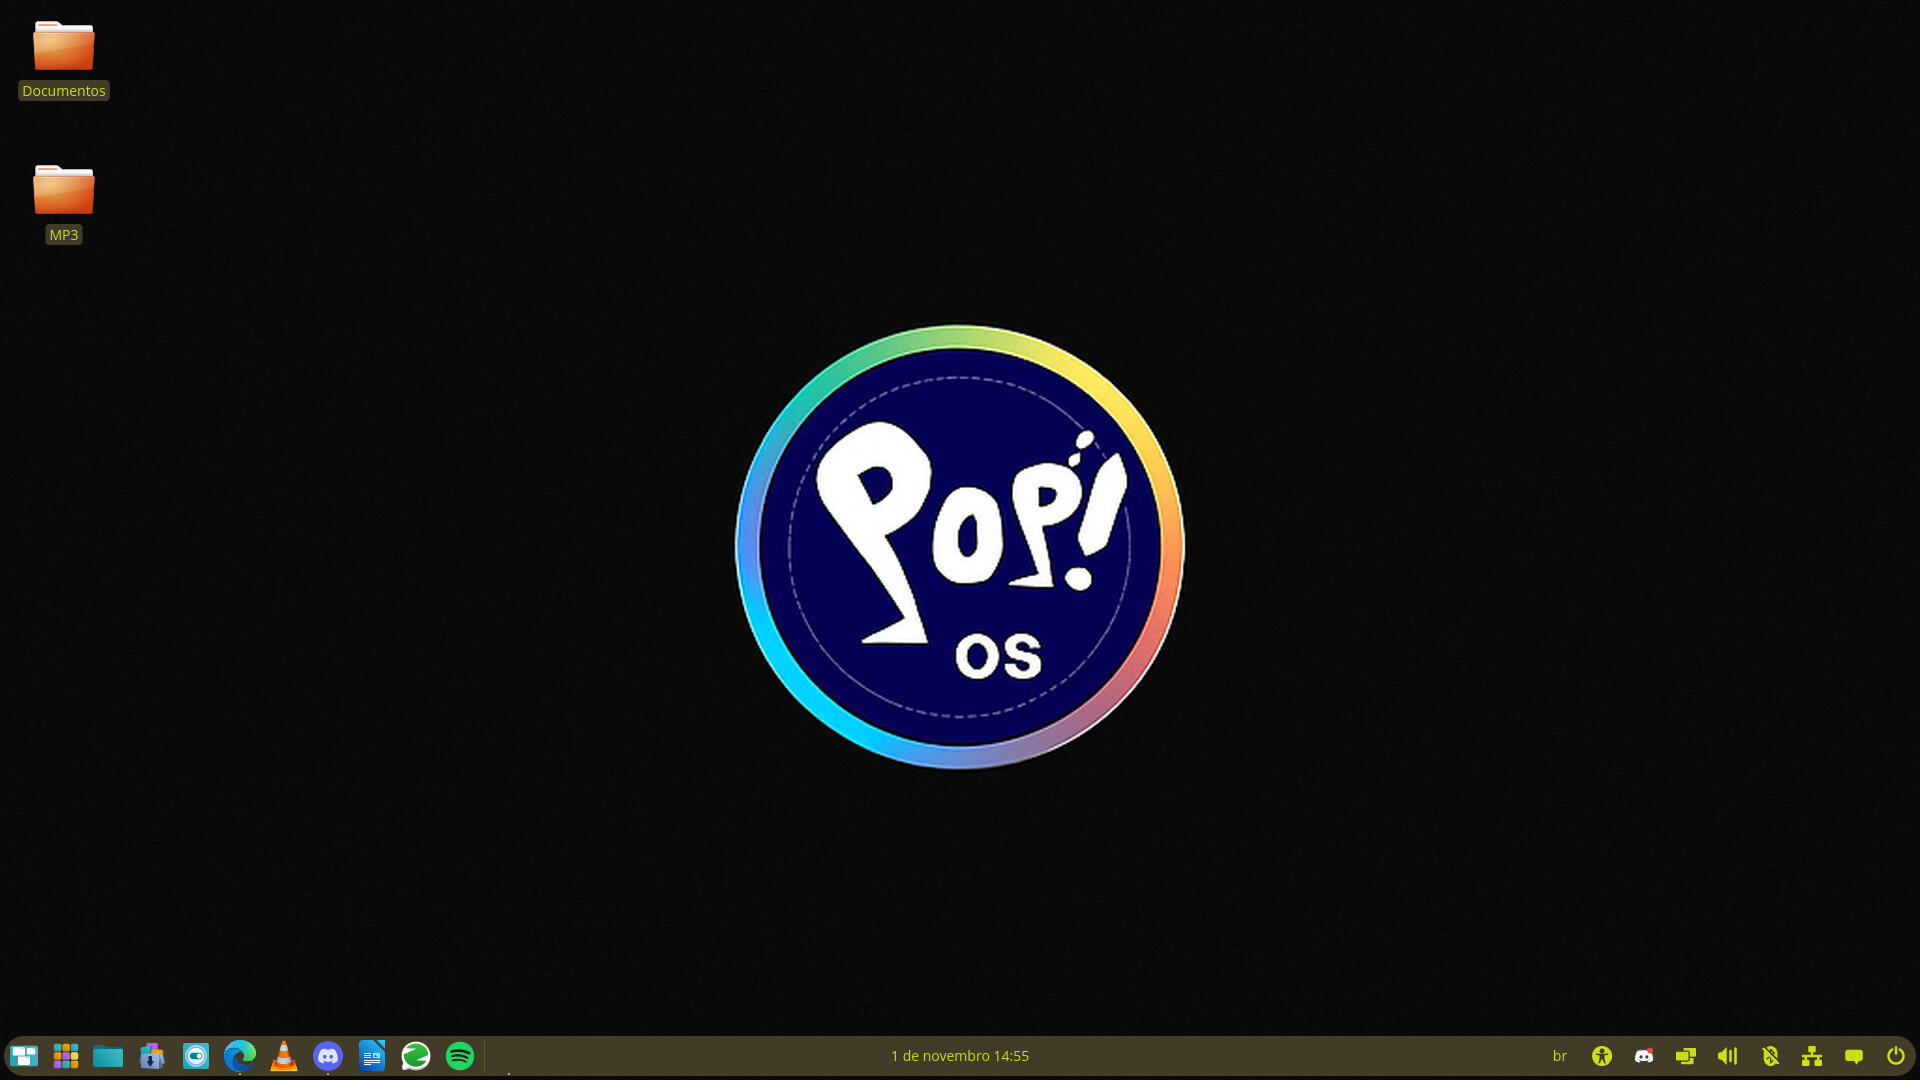Open the volume control applet
Screen dimensions: 1920x1080
(x=1728, y=1056)
